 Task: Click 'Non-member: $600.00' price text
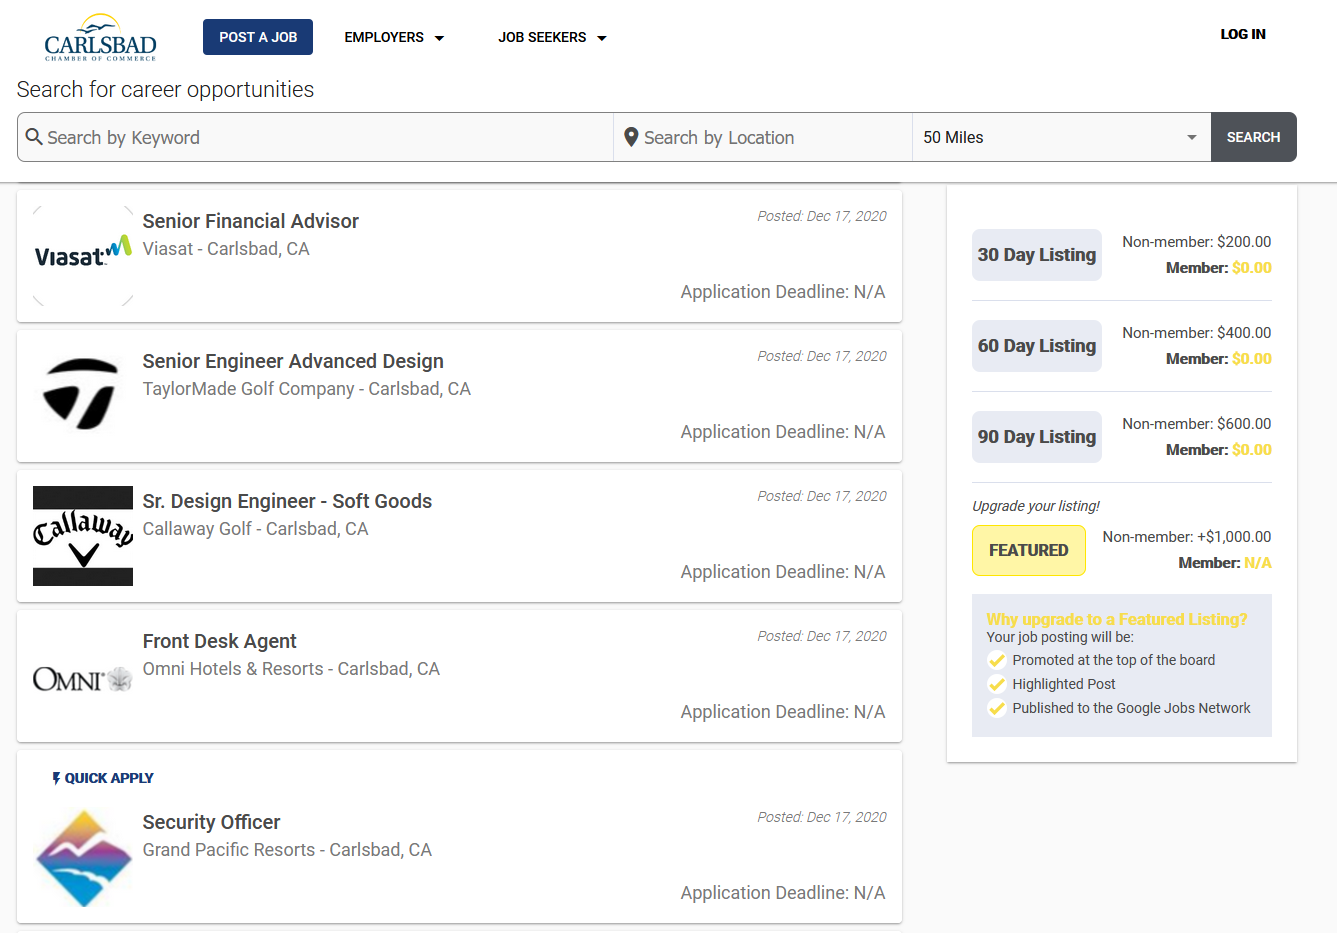(x=1197, y=424)
